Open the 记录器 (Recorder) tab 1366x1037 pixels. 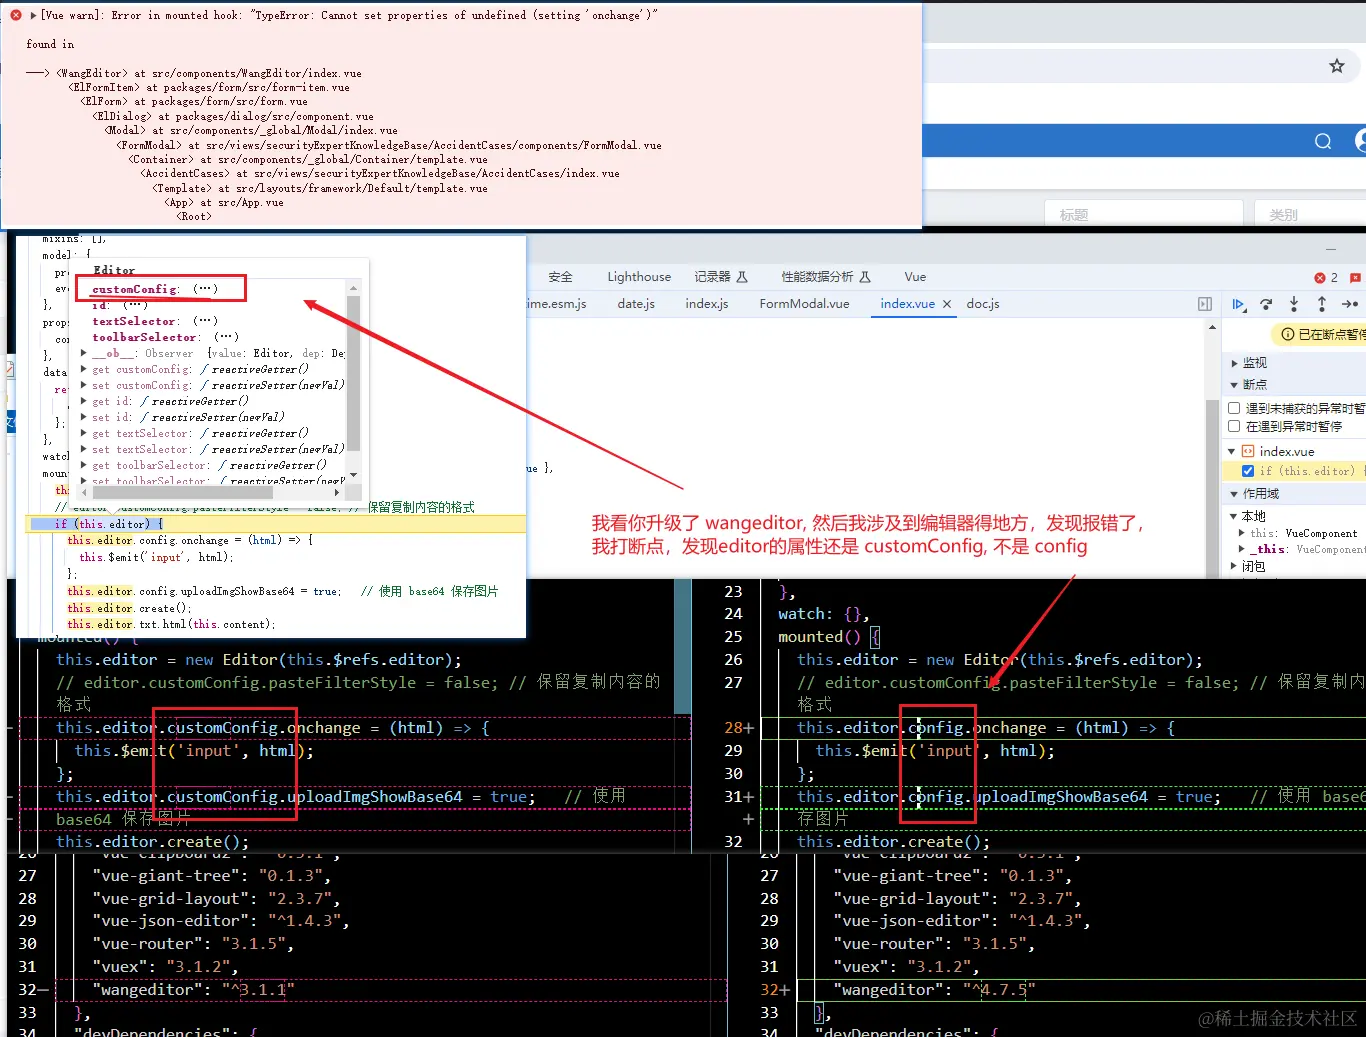[x=721, y=277]
